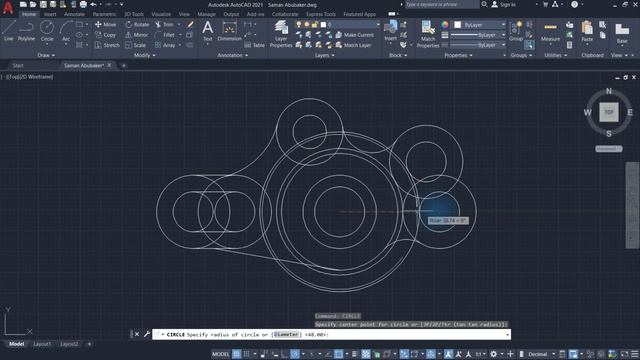The image size is (640, 360).
Task: Activate the Move command
Action: click(105, 24)
